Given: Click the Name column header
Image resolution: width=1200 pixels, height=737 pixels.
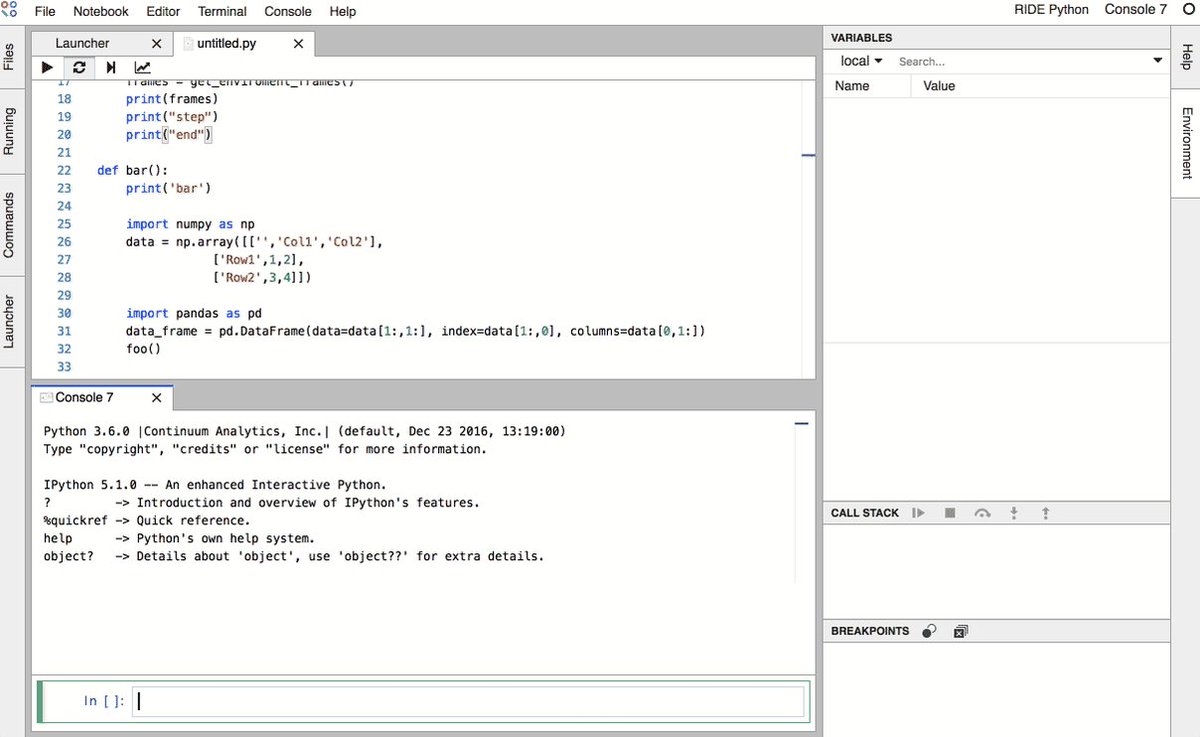Looking at the screenshot, I should [x=866, y=86].
